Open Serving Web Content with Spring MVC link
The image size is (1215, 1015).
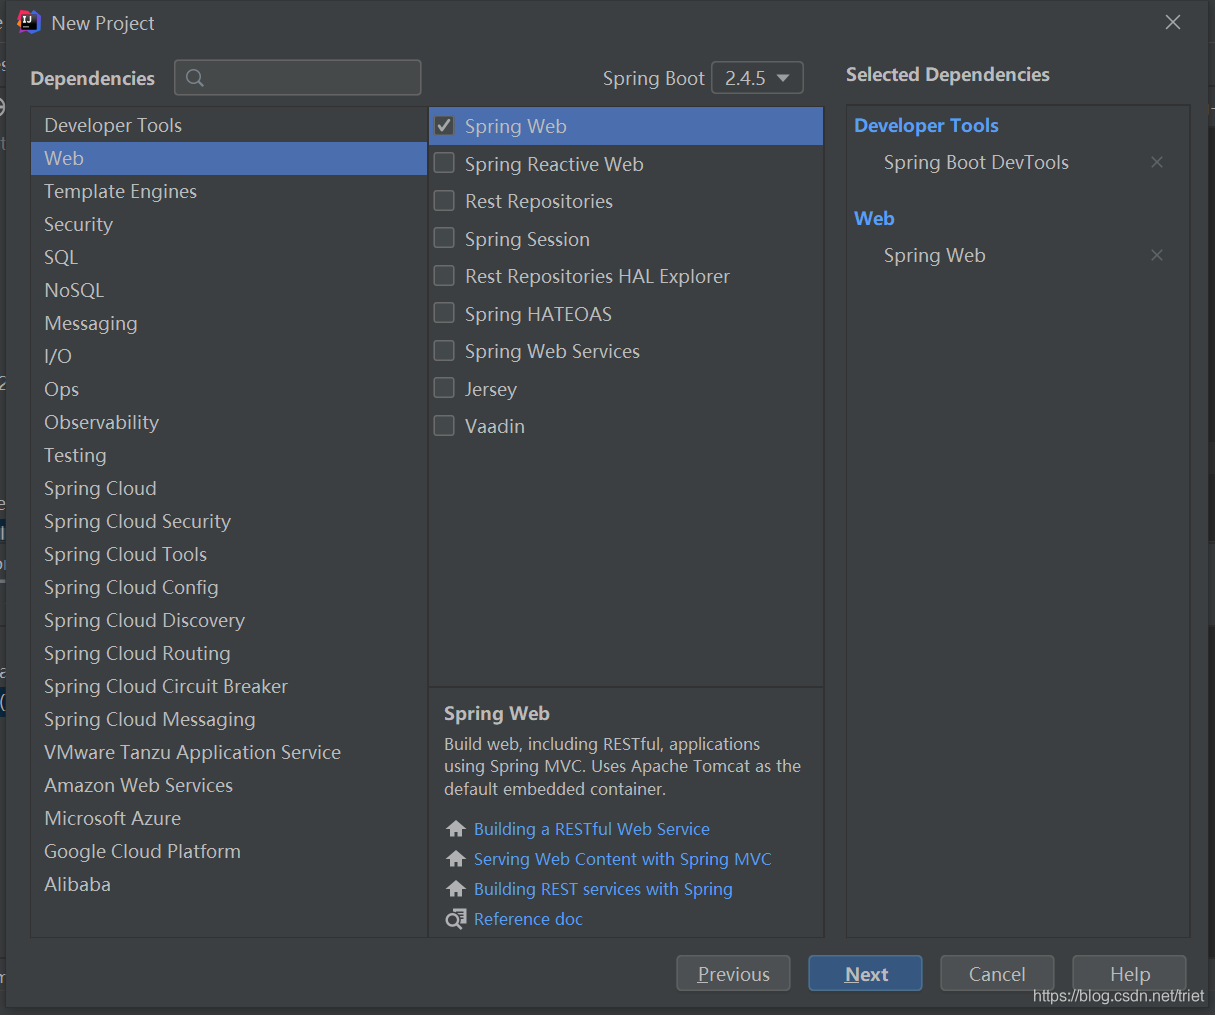coord(623,859)
